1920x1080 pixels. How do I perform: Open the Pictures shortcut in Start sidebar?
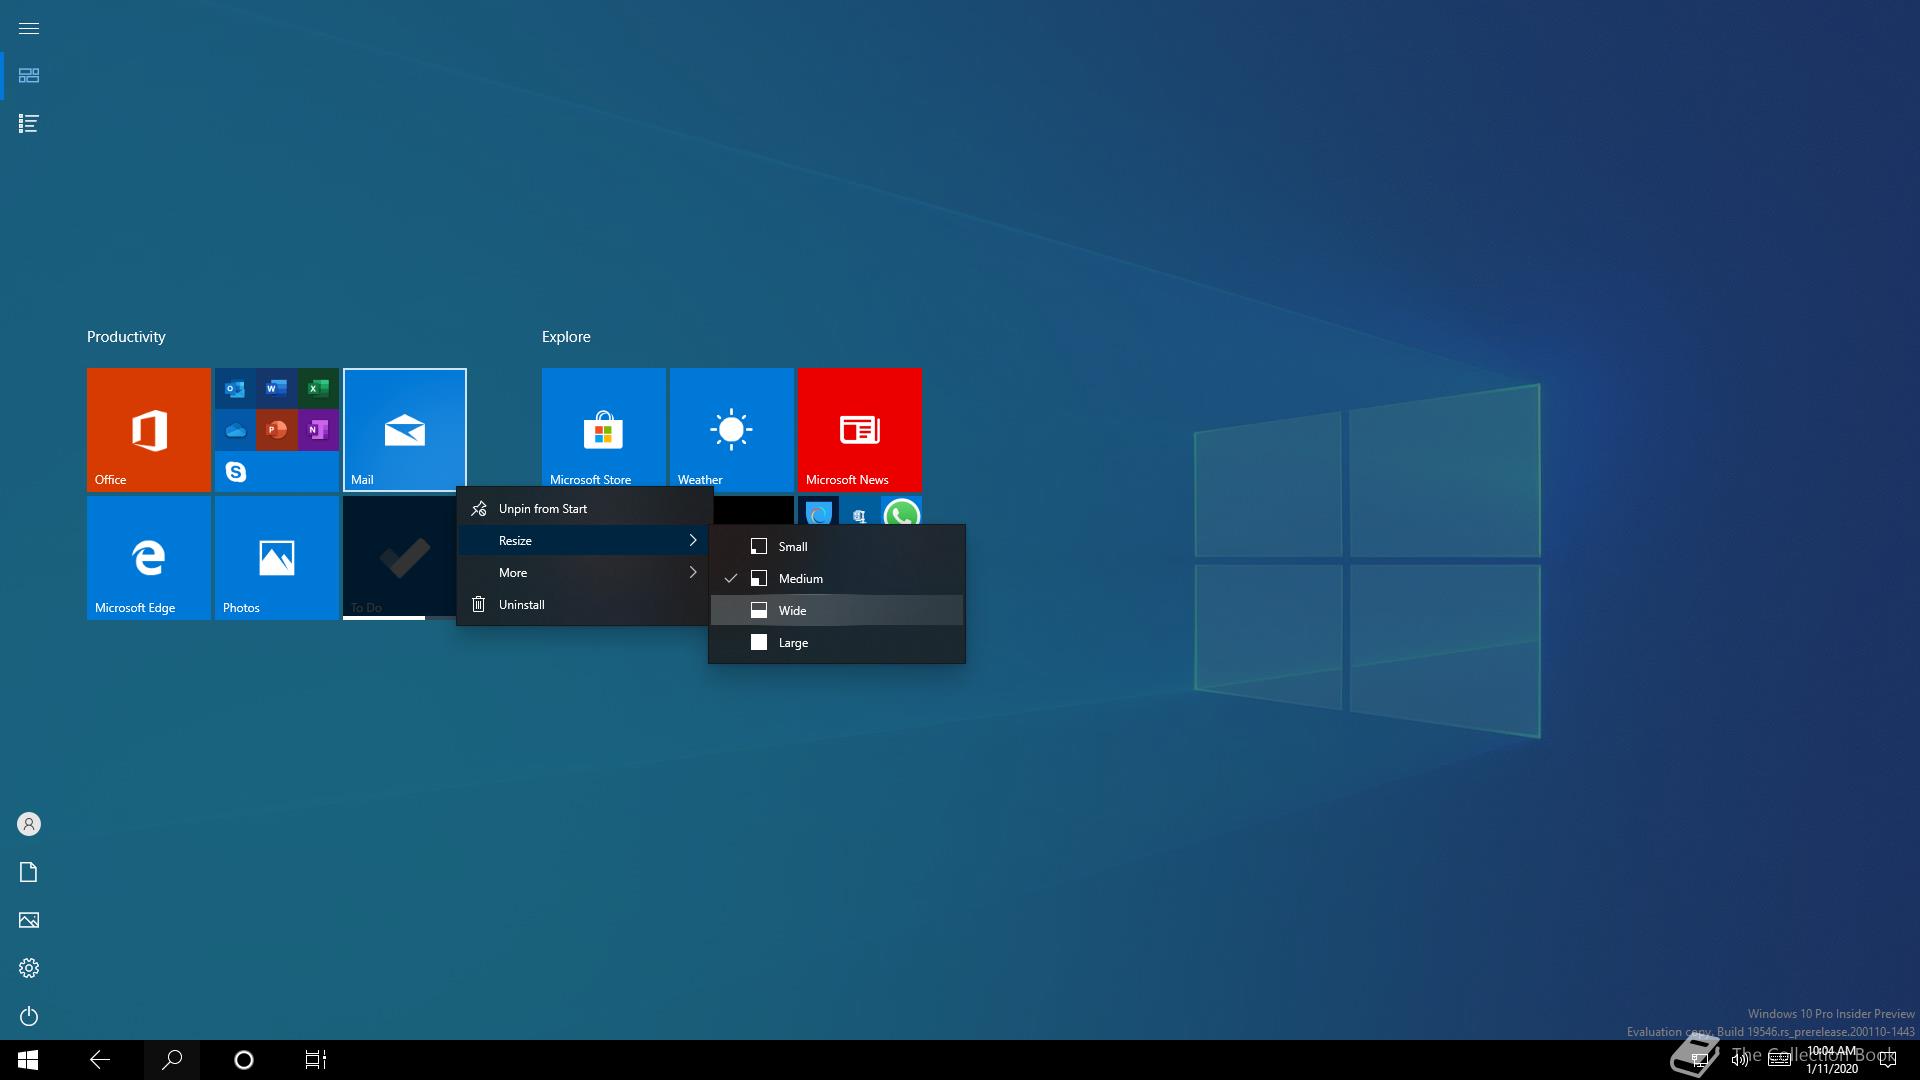point(29,920)
